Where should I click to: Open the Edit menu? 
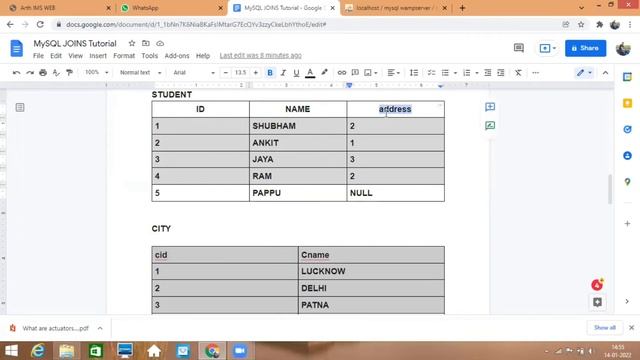point(56,56)
